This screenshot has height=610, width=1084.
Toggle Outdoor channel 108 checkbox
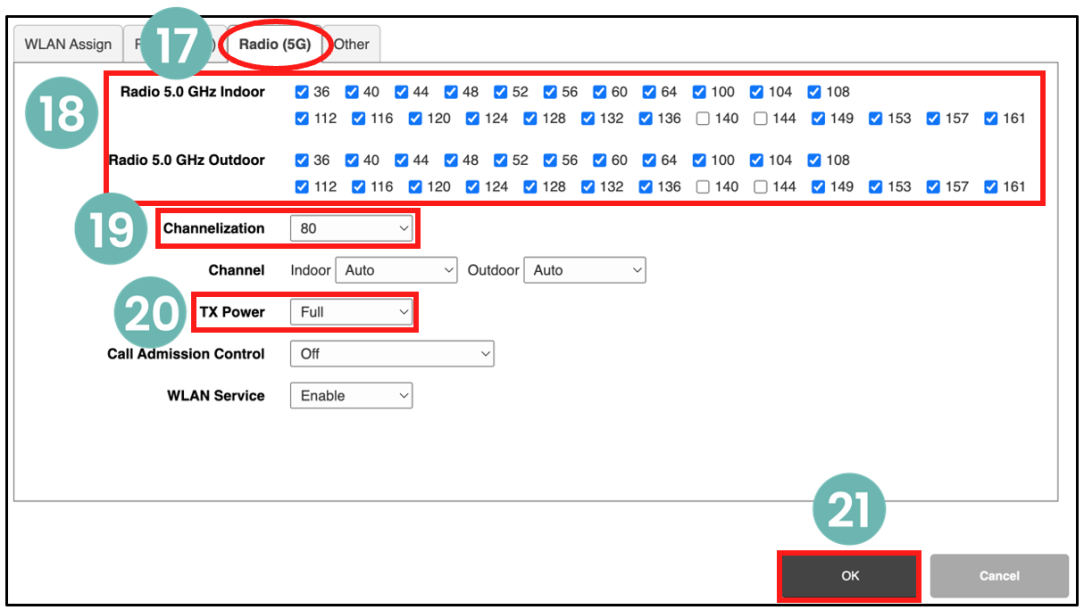pyautogui.click(x=814, y=160)
